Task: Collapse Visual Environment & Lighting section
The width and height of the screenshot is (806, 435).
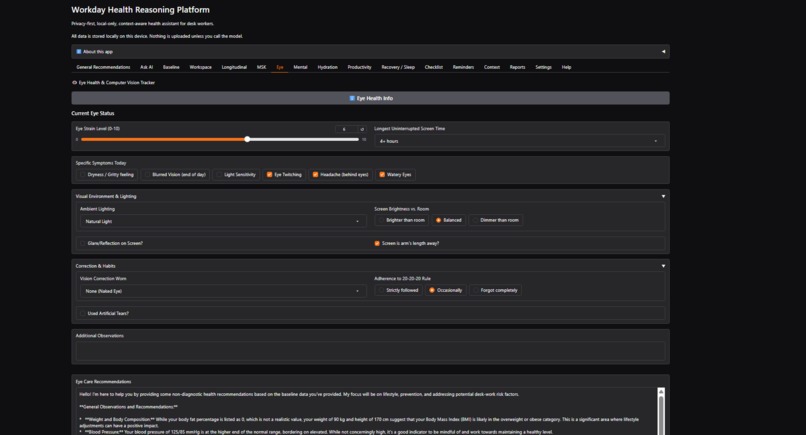Action: tap(663, 196)
